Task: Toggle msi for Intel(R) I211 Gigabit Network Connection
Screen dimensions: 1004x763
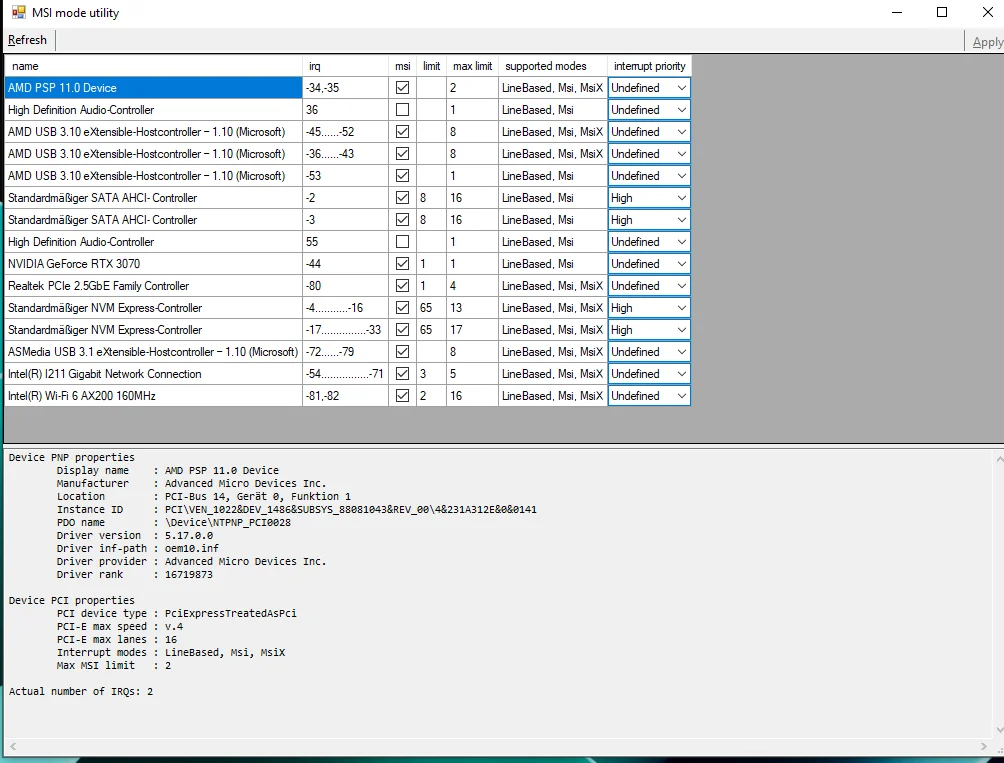Action: (402, 374)
